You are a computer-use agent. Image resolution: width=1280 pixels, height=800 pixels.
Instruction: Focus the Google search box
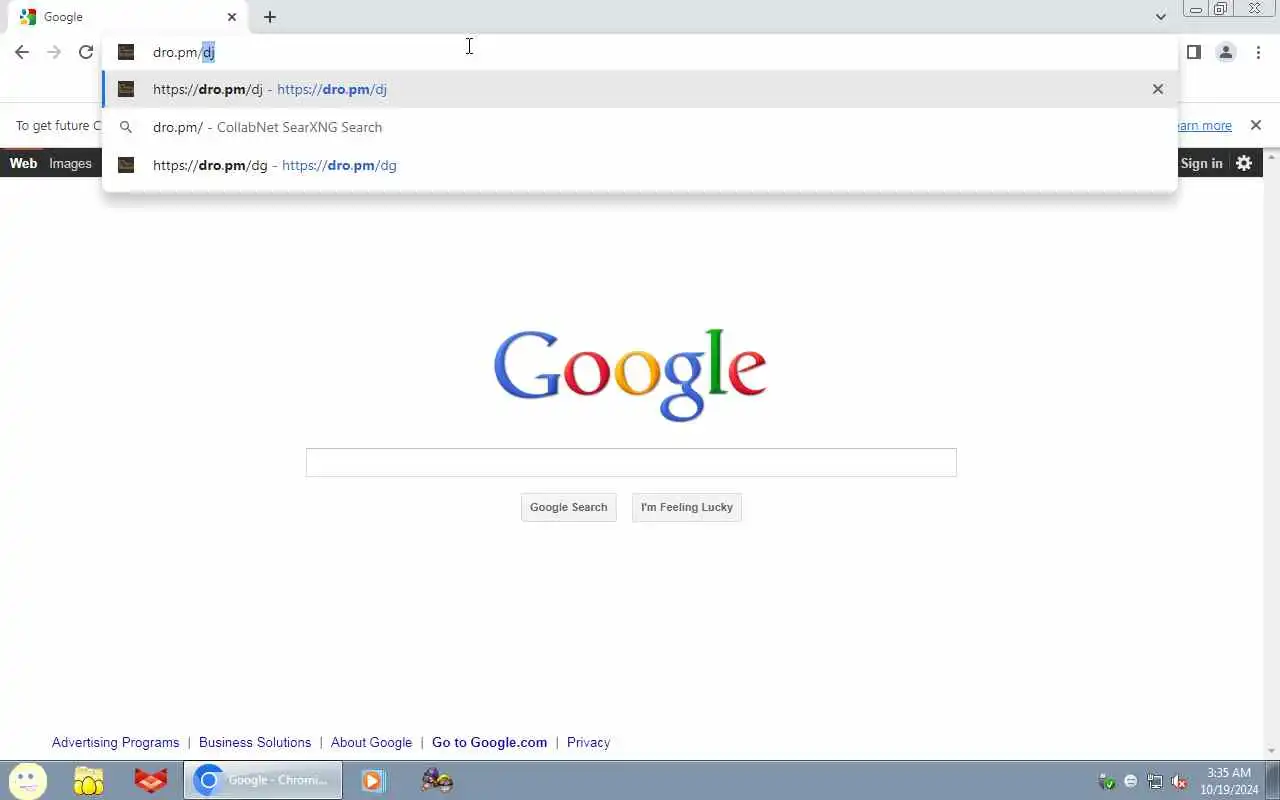(631, 462)
